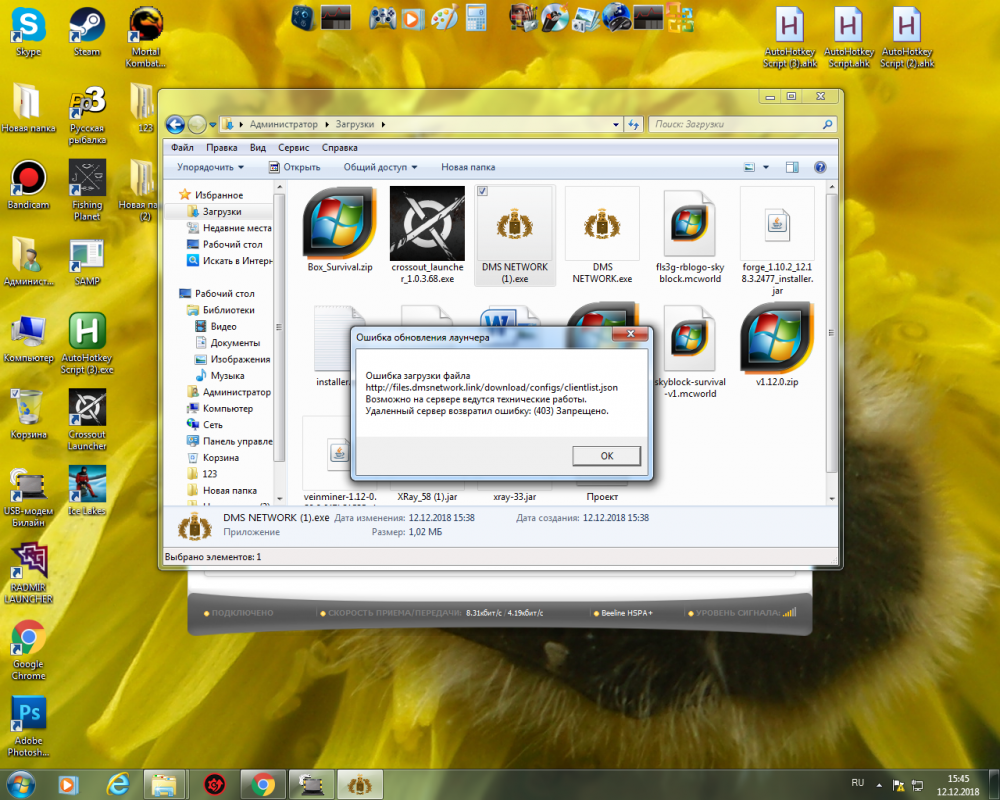Click the RU language indicator in tray

pyautogui.click(x=857, y=782)
